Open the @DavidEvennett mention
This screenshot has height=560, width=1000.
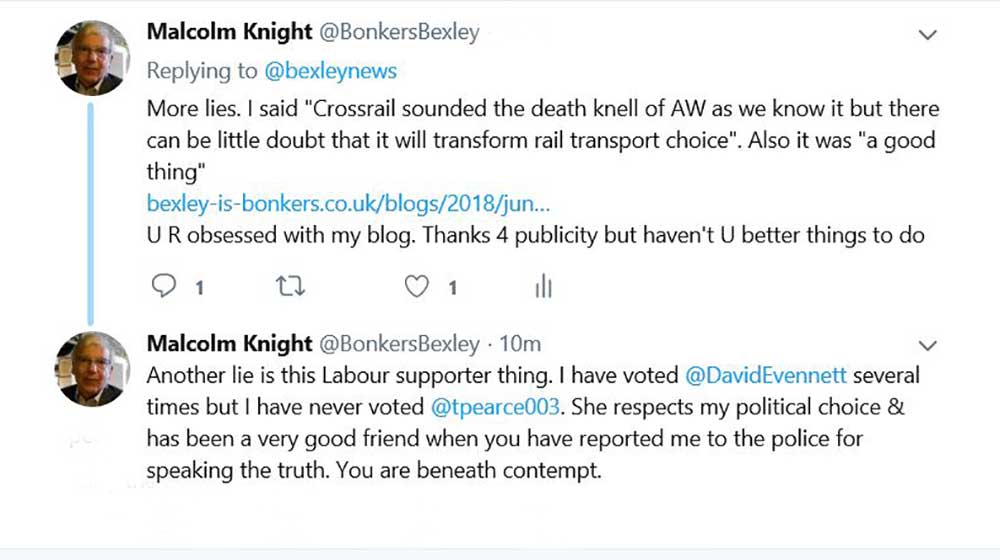coord(767,376)
